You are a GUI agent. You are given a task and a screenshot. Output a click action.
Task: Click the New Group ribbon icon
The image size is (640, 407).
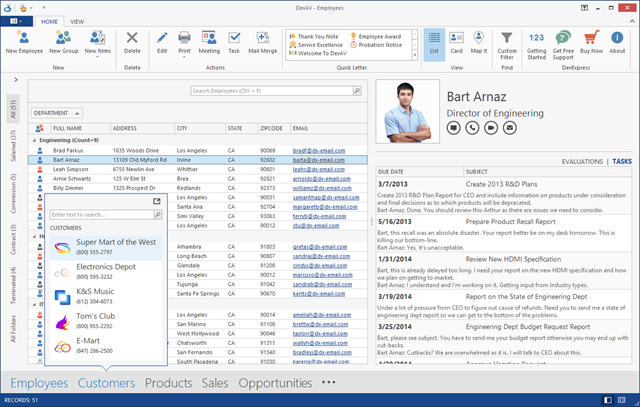64,38
